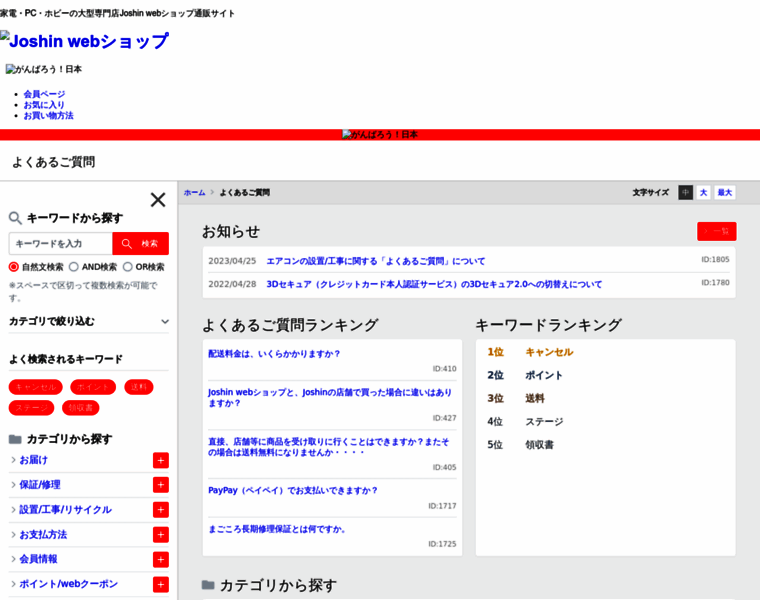Select the OR検索 radio button
Screen dimensions: 760x600
click(x=127, y=267)
